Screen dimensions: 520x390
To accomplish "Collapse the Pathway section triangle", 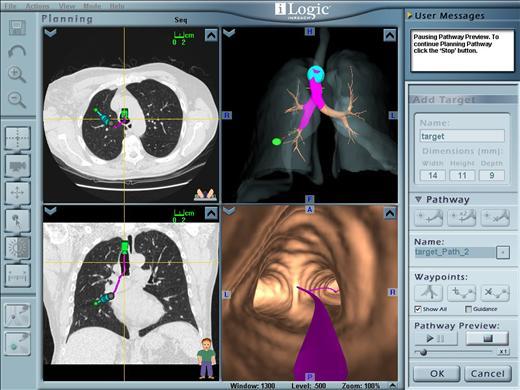I will [x=419, y=199].
